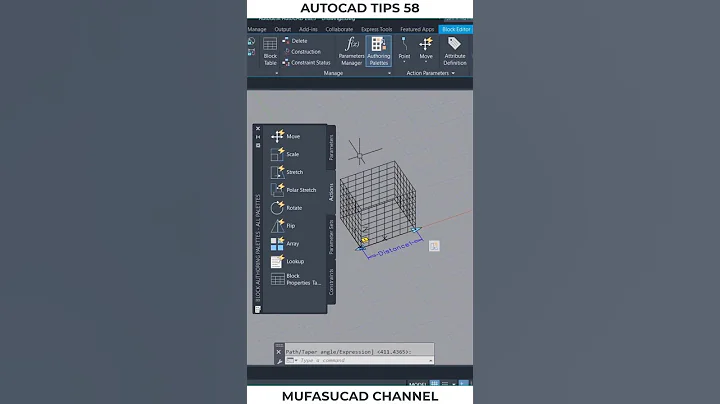
Task: Open the Express Tools tab
Action: 377,29
